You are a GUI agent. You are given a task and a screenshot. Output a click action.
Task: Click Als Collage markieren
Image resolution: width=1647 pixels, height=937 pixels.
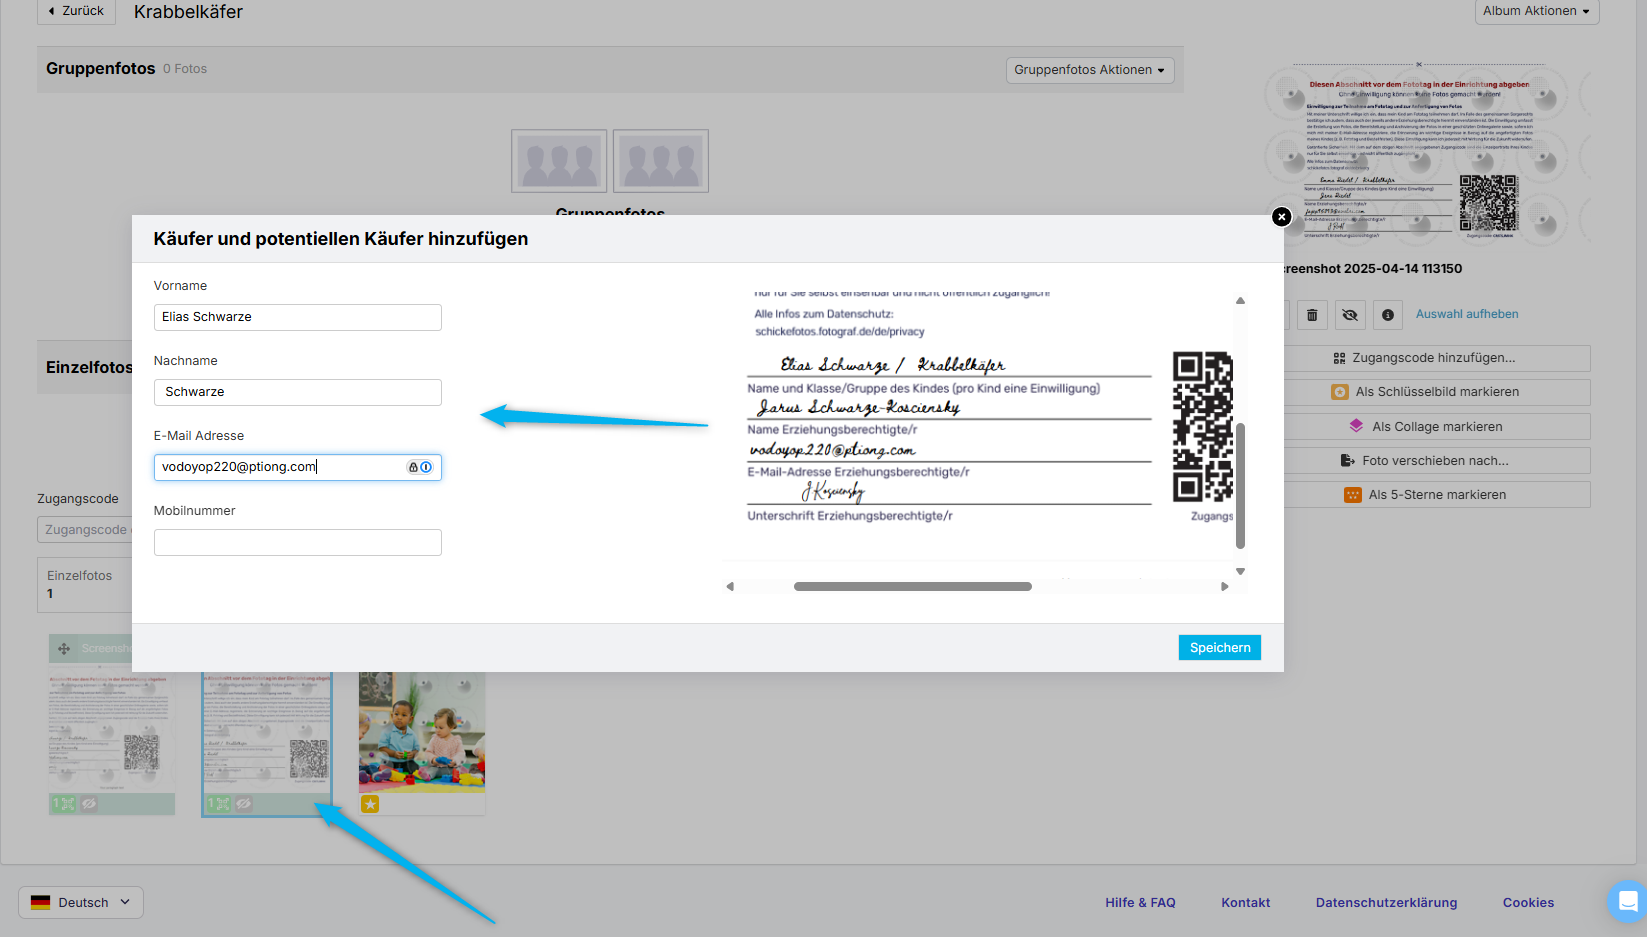(x=1437, y=427)
